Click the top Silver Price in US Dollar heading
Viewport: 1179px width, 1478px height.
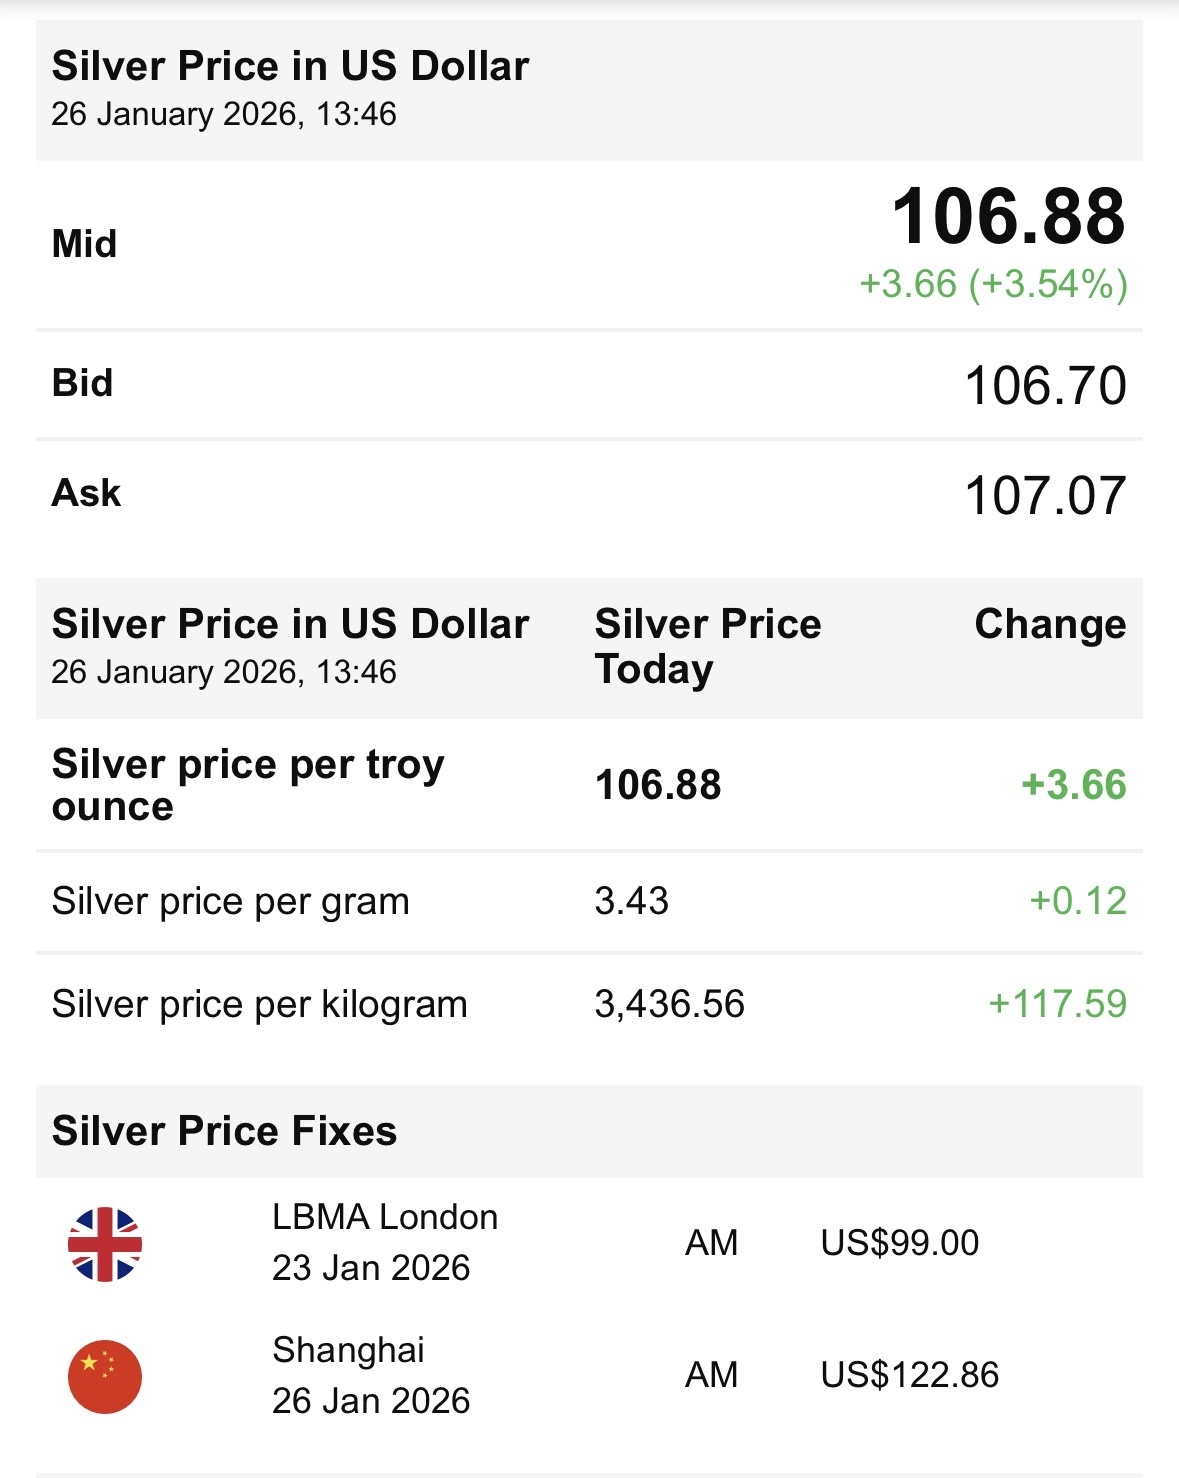[290, 66]
